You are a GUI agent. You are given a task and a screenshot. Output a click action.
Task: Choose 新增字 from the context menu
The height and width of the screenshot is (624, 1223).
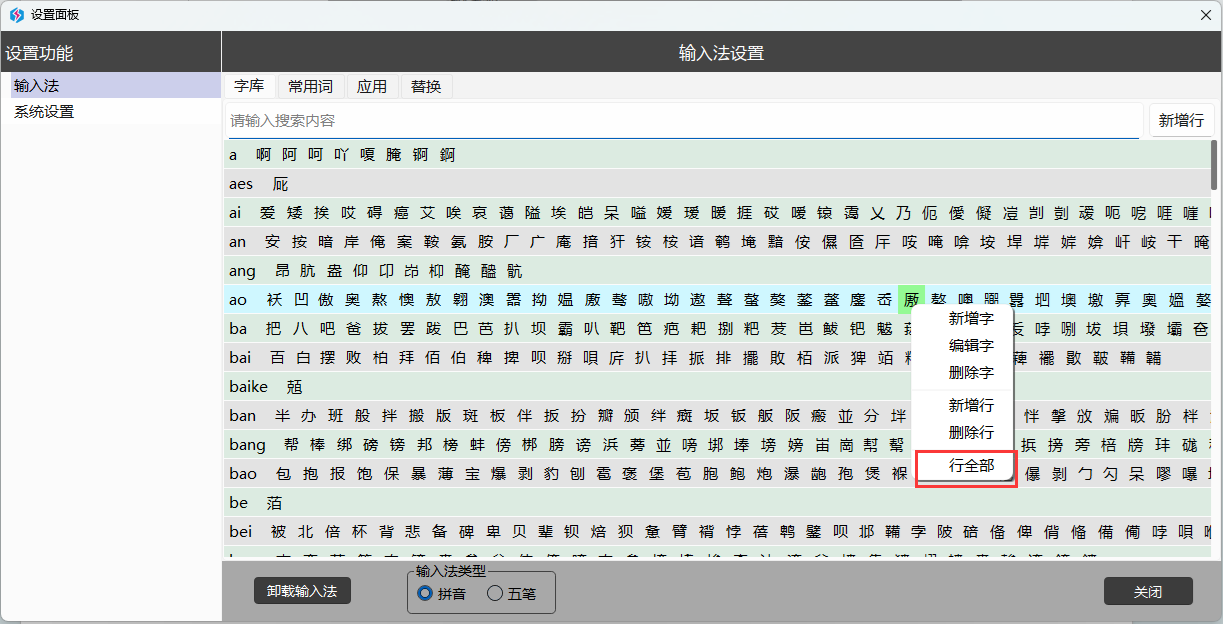[x=970, y=319]
